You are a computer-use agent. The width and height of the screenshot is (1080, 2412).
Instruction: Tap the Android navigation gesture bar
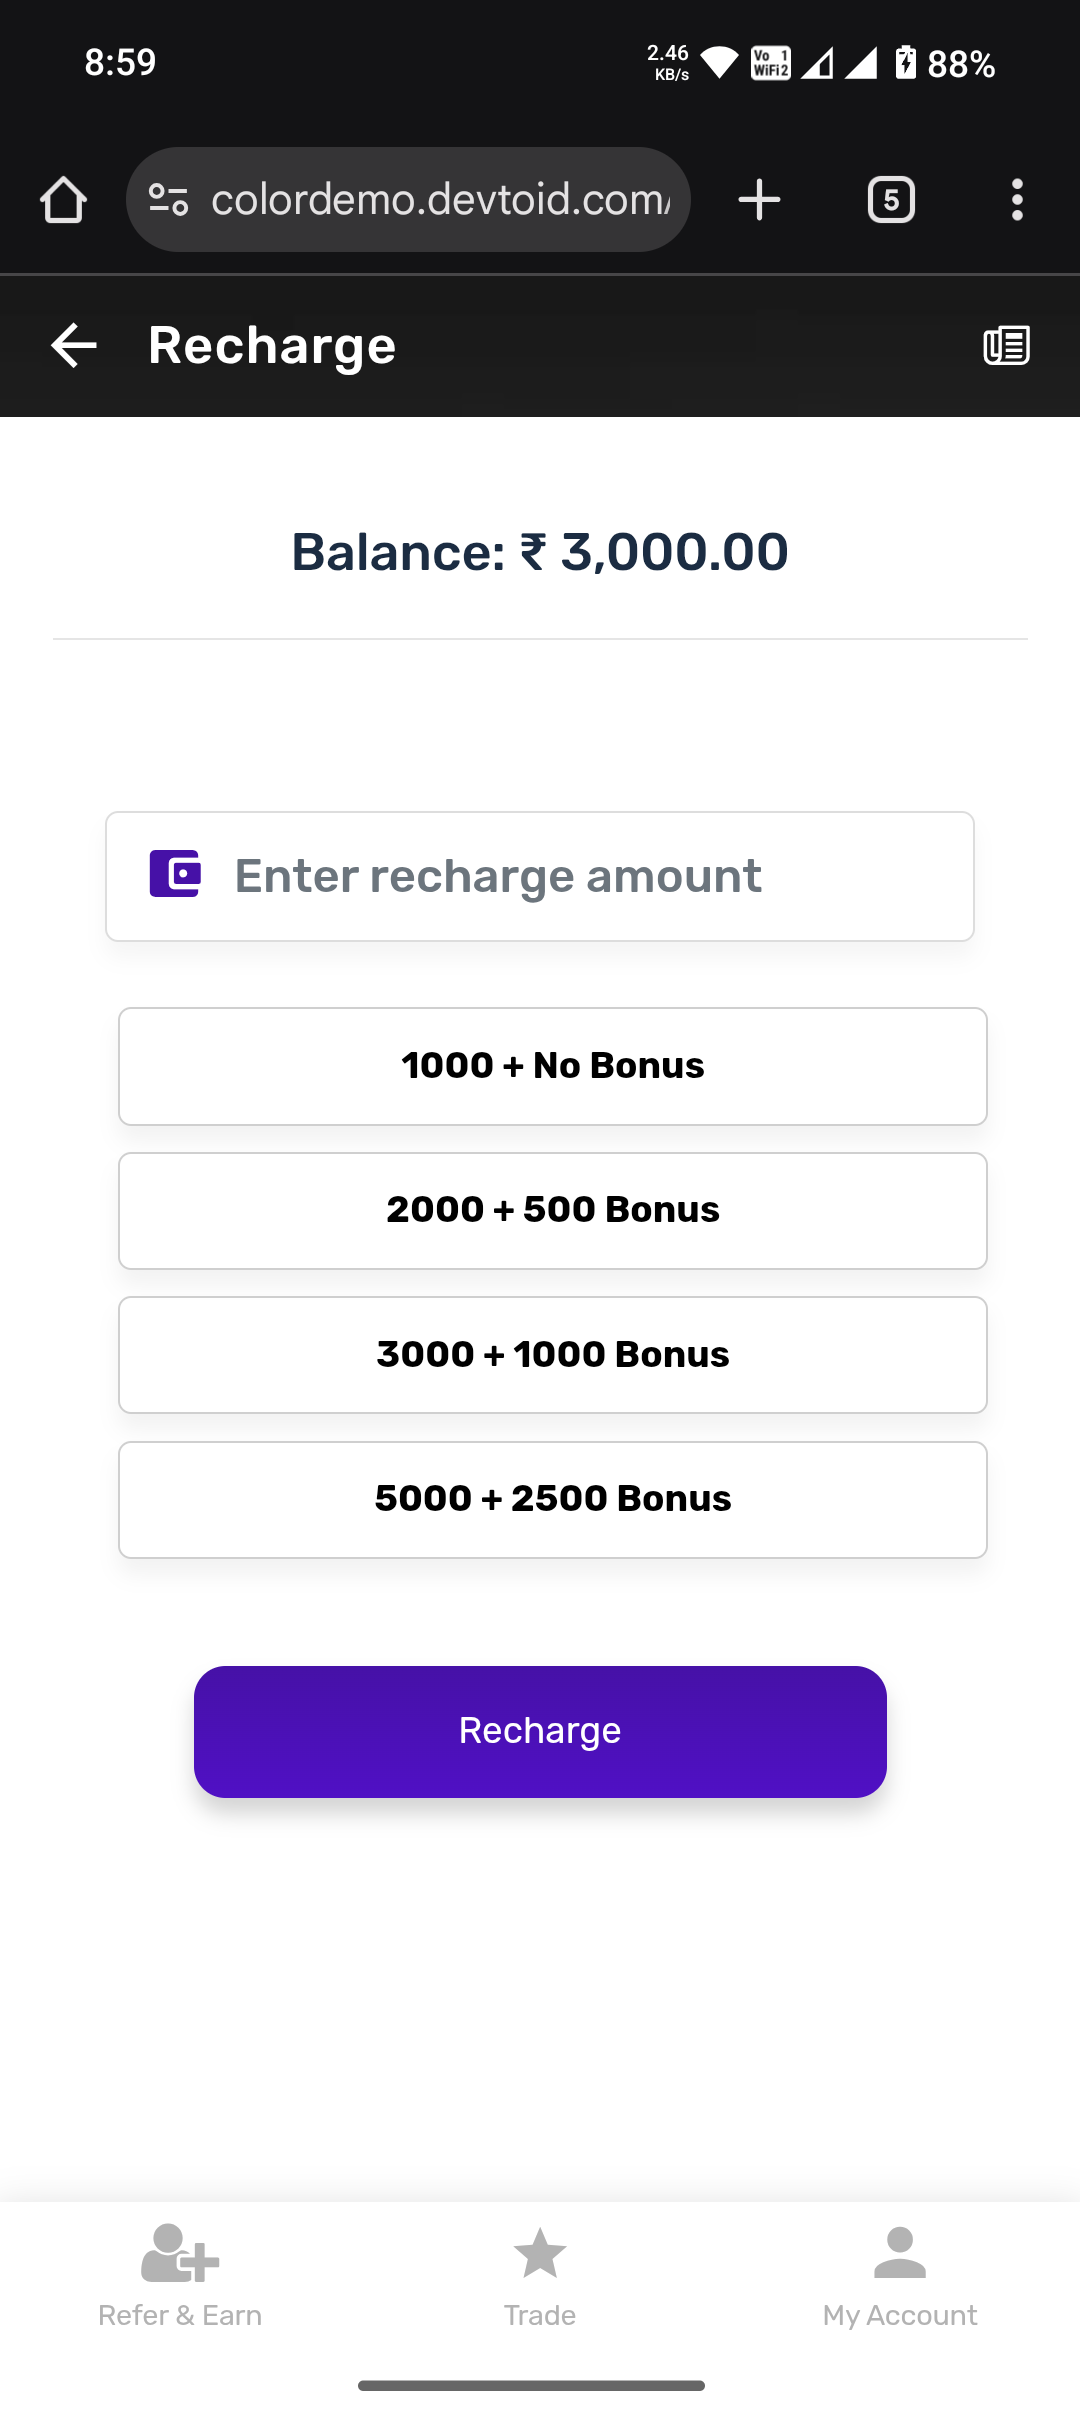[531, 2386]
